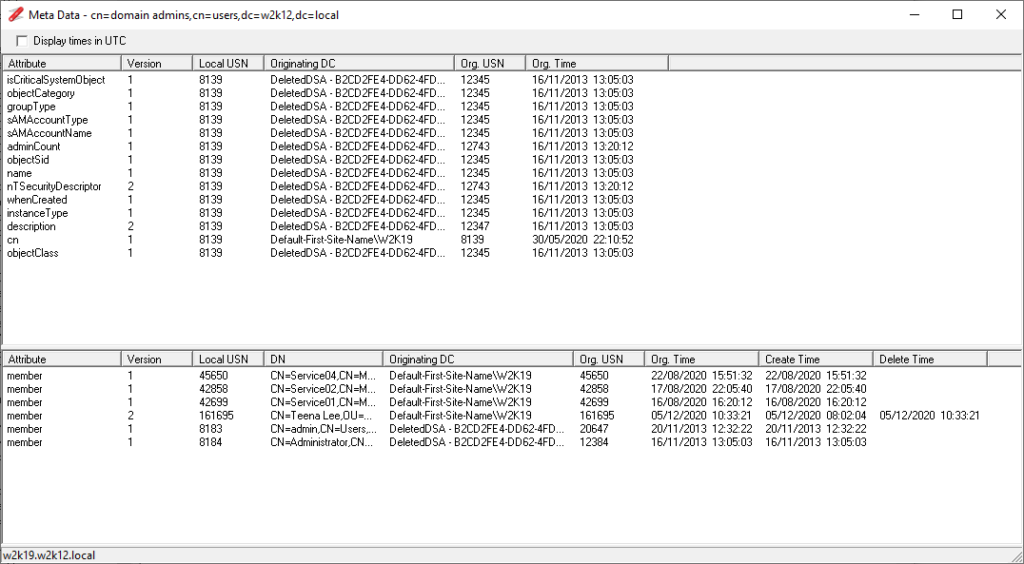1024x564 pixels.
Task: Sort upper list by Attribute column header
Action: [x=62, y=63]
